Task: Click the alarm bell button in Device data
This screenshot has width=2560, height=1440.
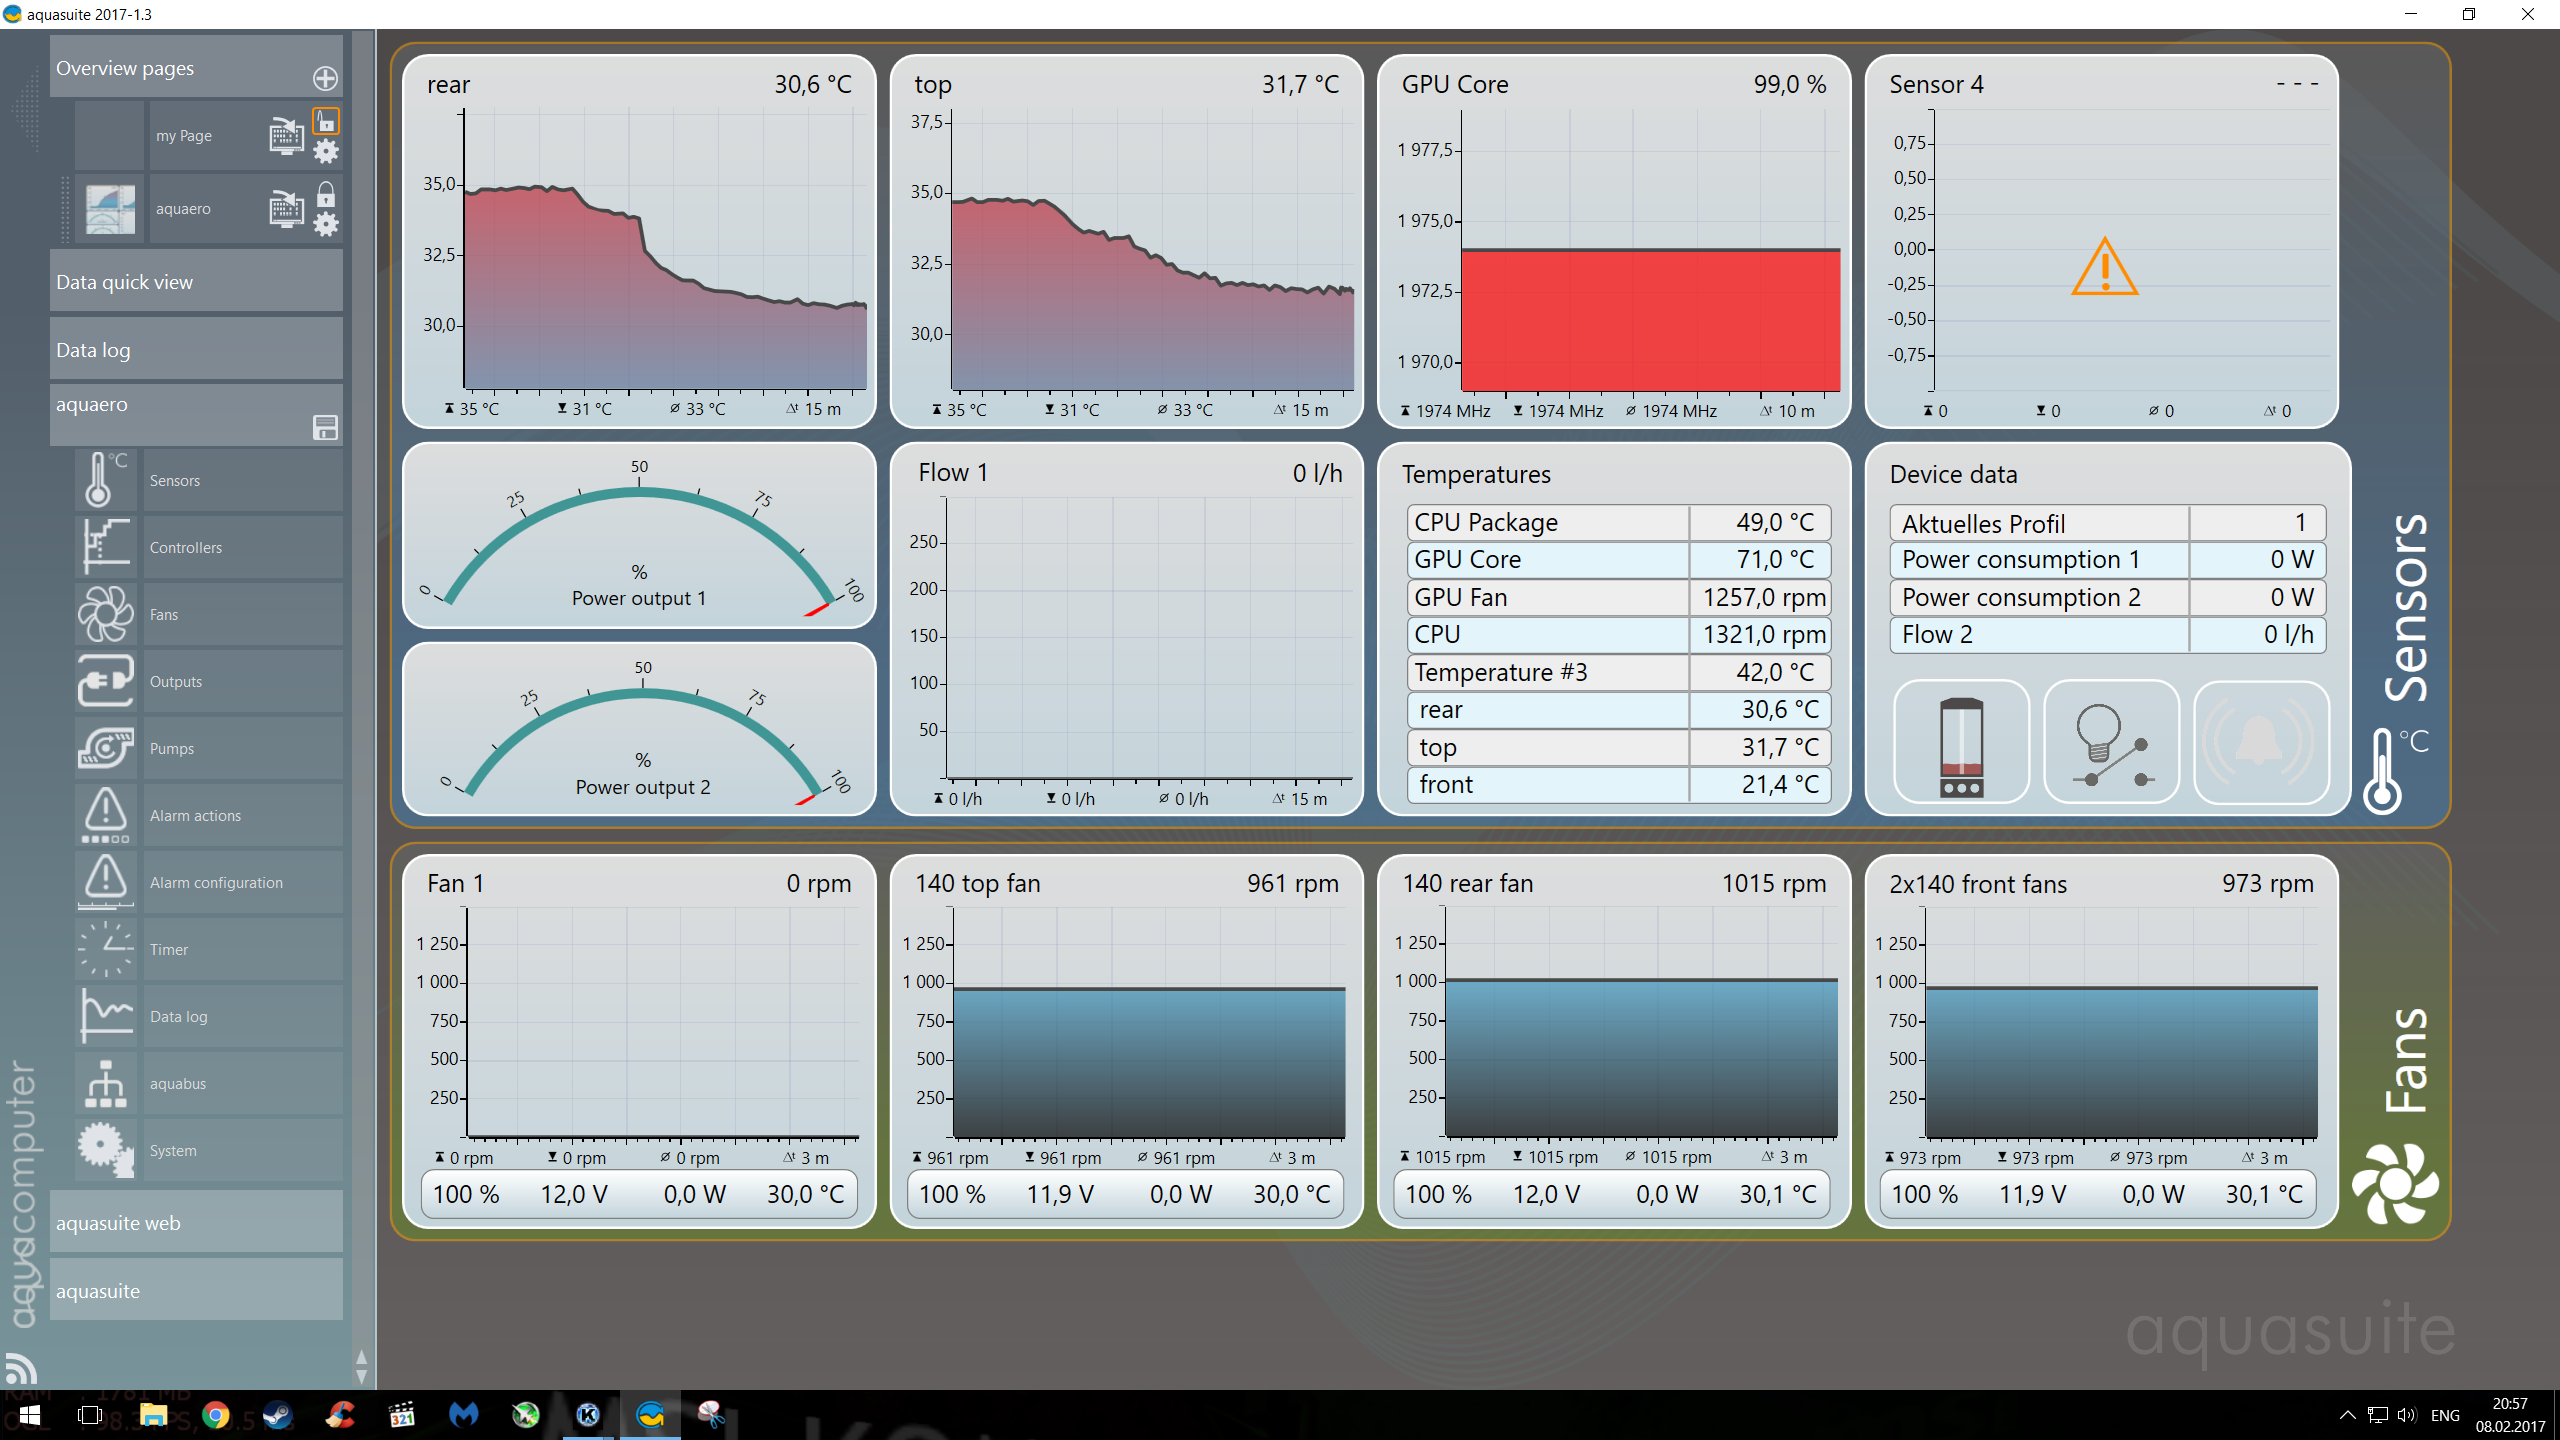Action: pos(2261,742)
